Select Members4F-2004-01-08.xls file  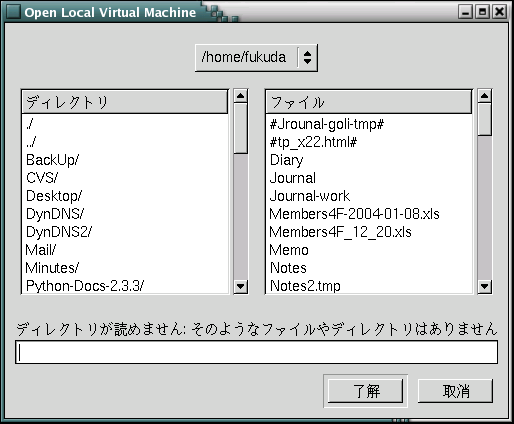click(x=354, y=214)
